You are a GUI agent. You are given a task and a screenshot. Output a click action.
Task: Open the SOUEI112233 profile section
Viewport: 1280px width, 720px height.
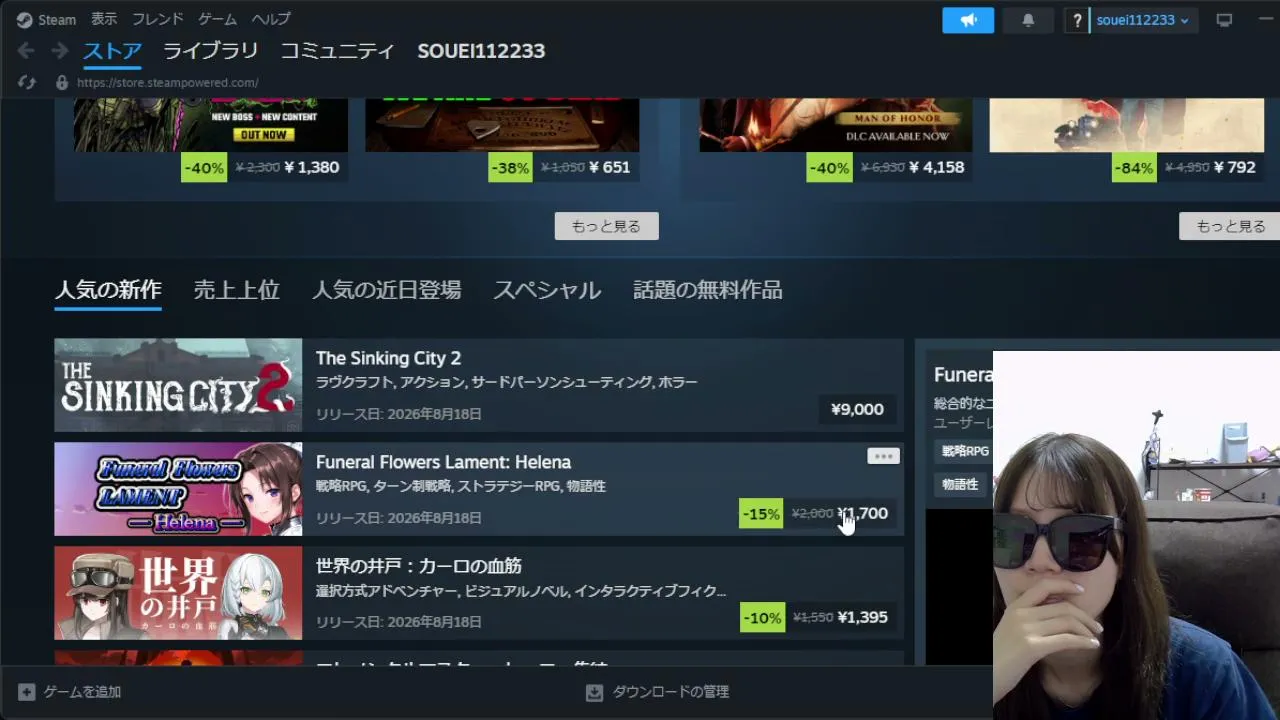(481, 51)
